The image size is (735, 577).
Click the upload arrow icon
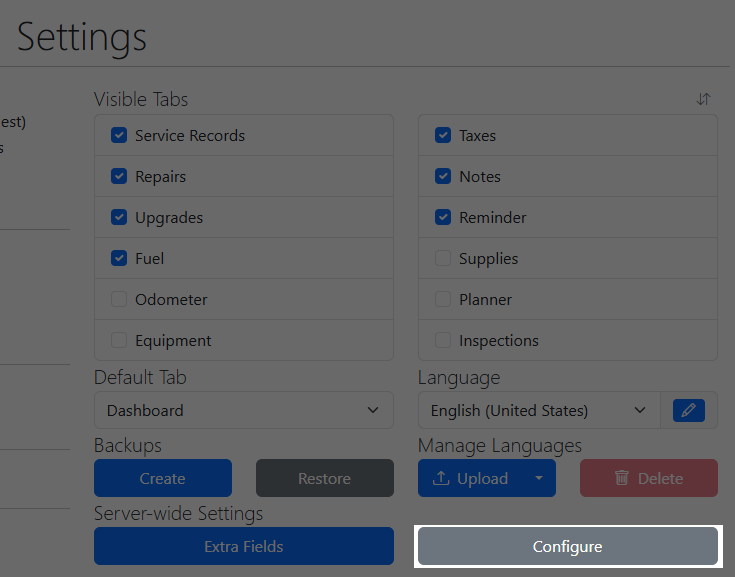[x=441, y=479]
